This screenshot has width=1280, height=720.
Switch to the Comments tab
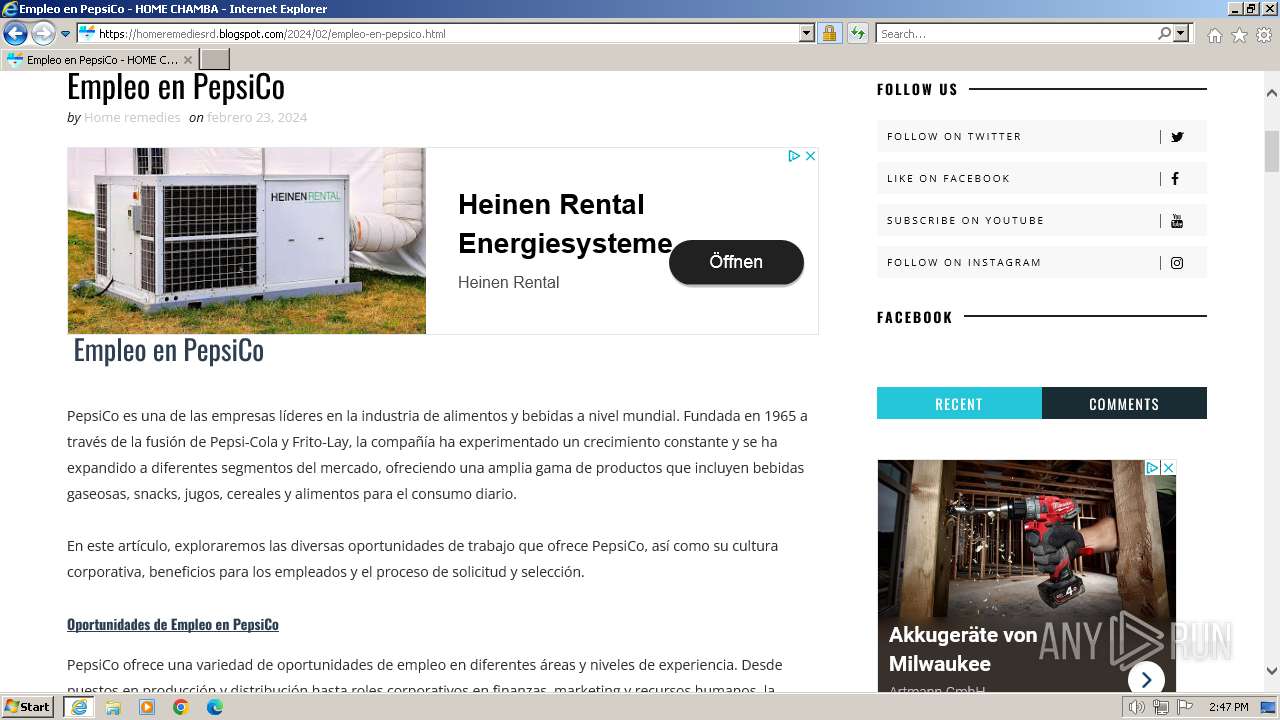(x=1124, y=403)
